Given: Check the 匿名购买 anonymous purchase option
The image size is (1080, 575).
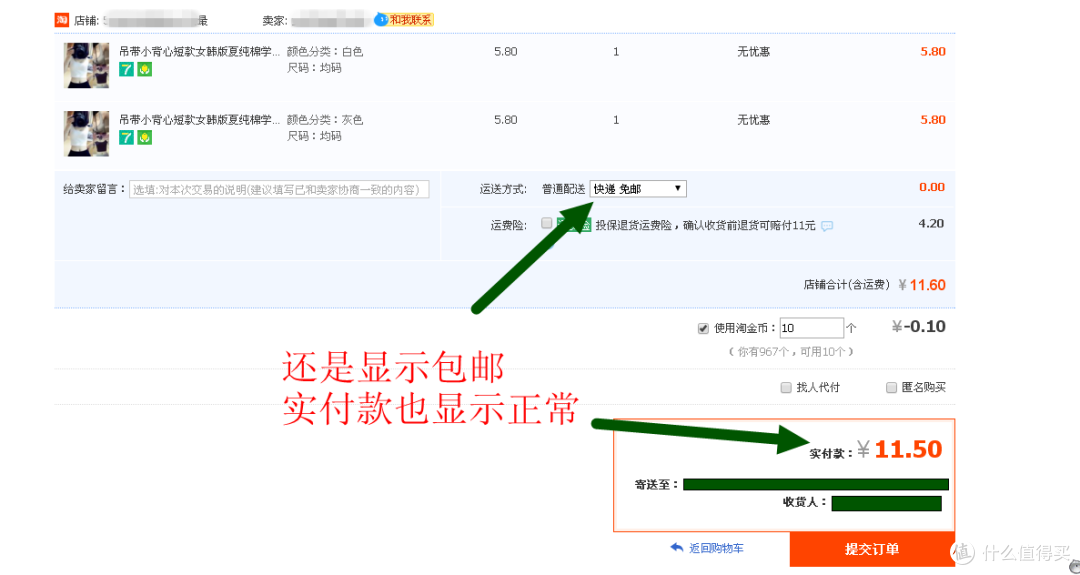Looking at the screenshot, I should coord(891,388).
